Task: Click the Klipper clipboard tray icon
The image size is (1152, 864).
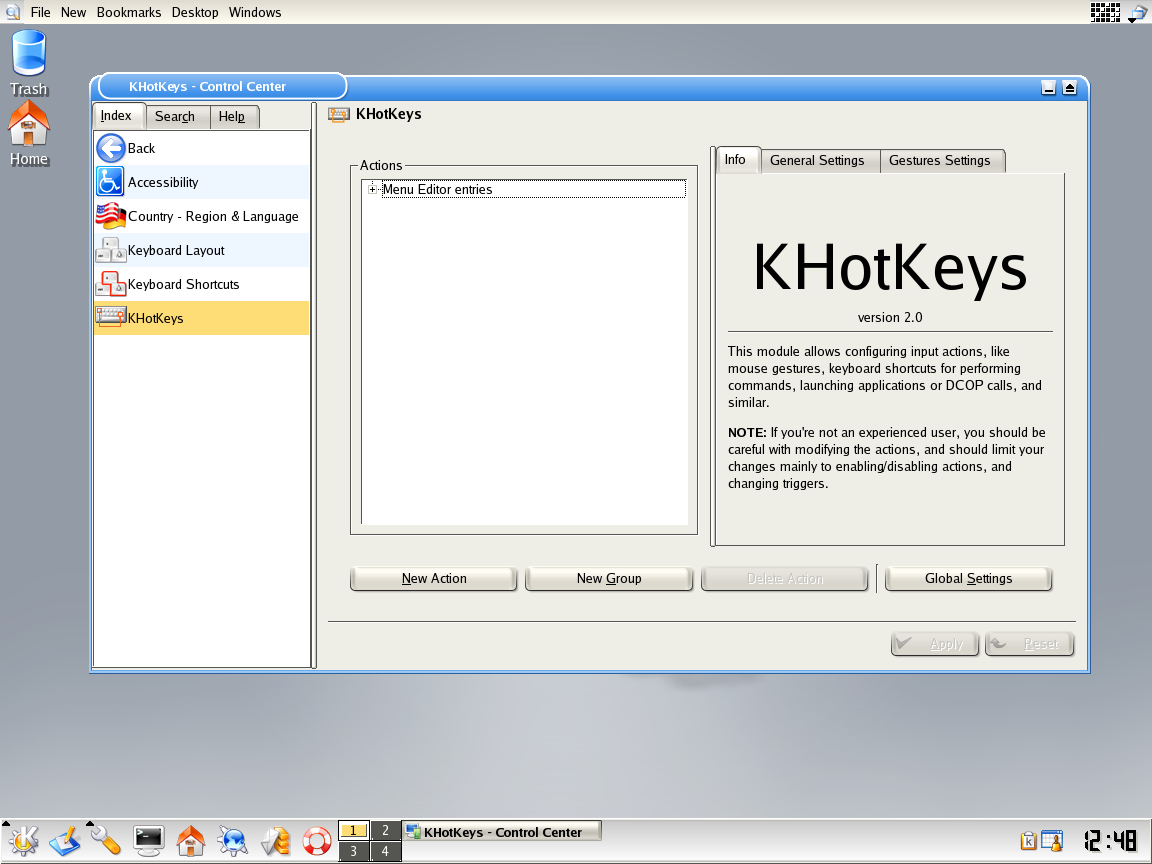Action: click(1029, 840)
